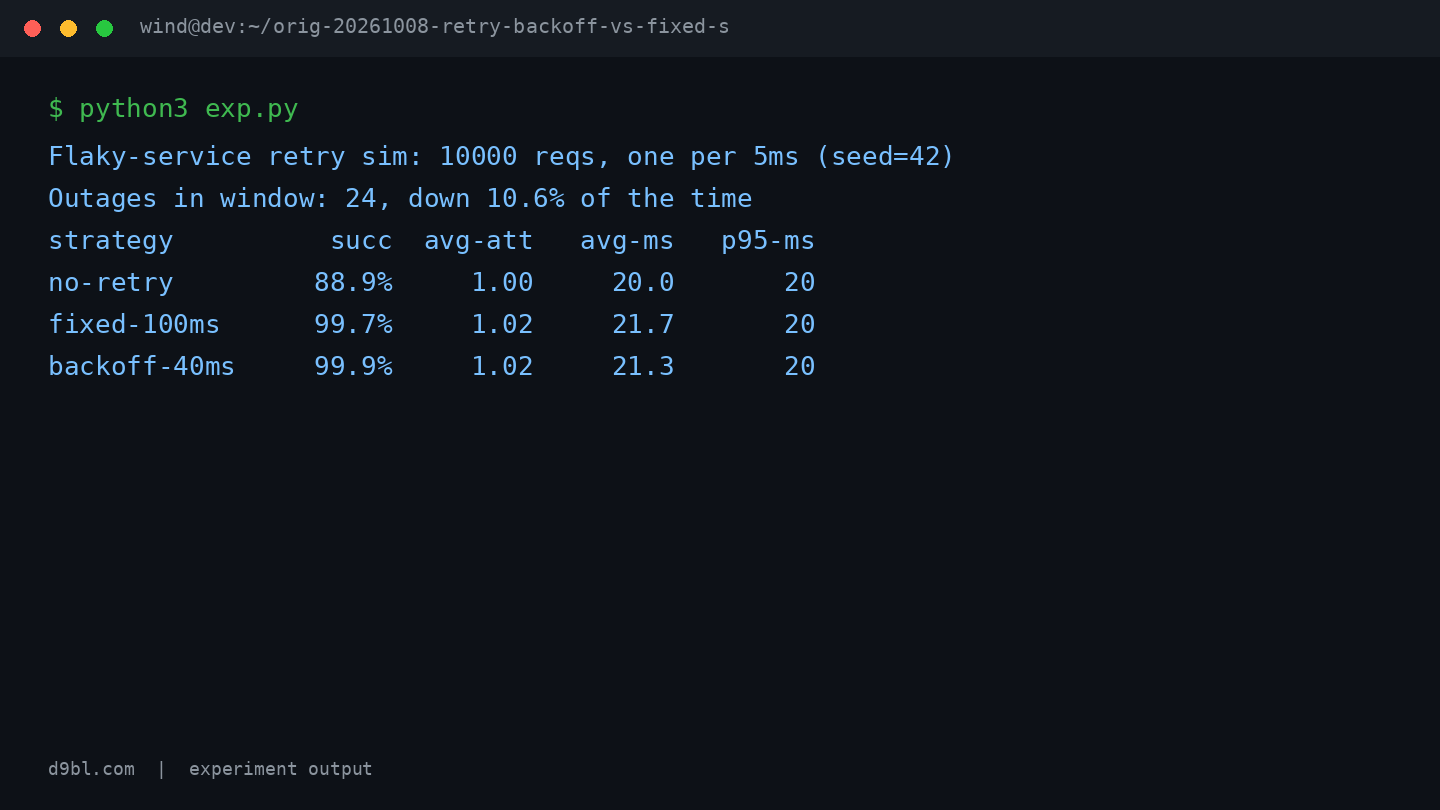Click the "avg-att" column header
Screen dimensions: 1440x810
click(x=478, y=241)
